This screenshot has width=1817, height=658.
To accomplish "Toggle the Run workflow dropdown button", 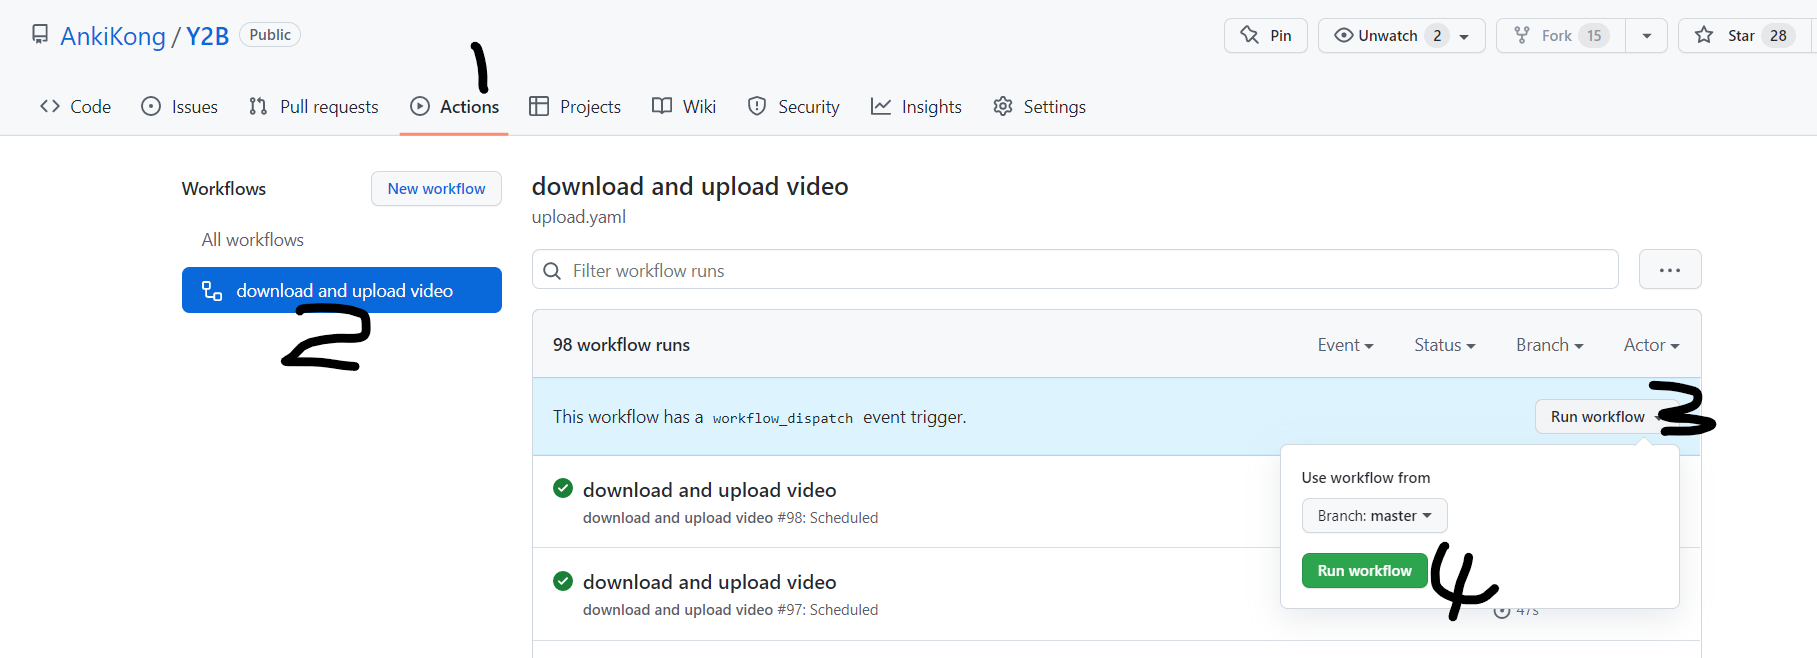I will (1605, 417).
